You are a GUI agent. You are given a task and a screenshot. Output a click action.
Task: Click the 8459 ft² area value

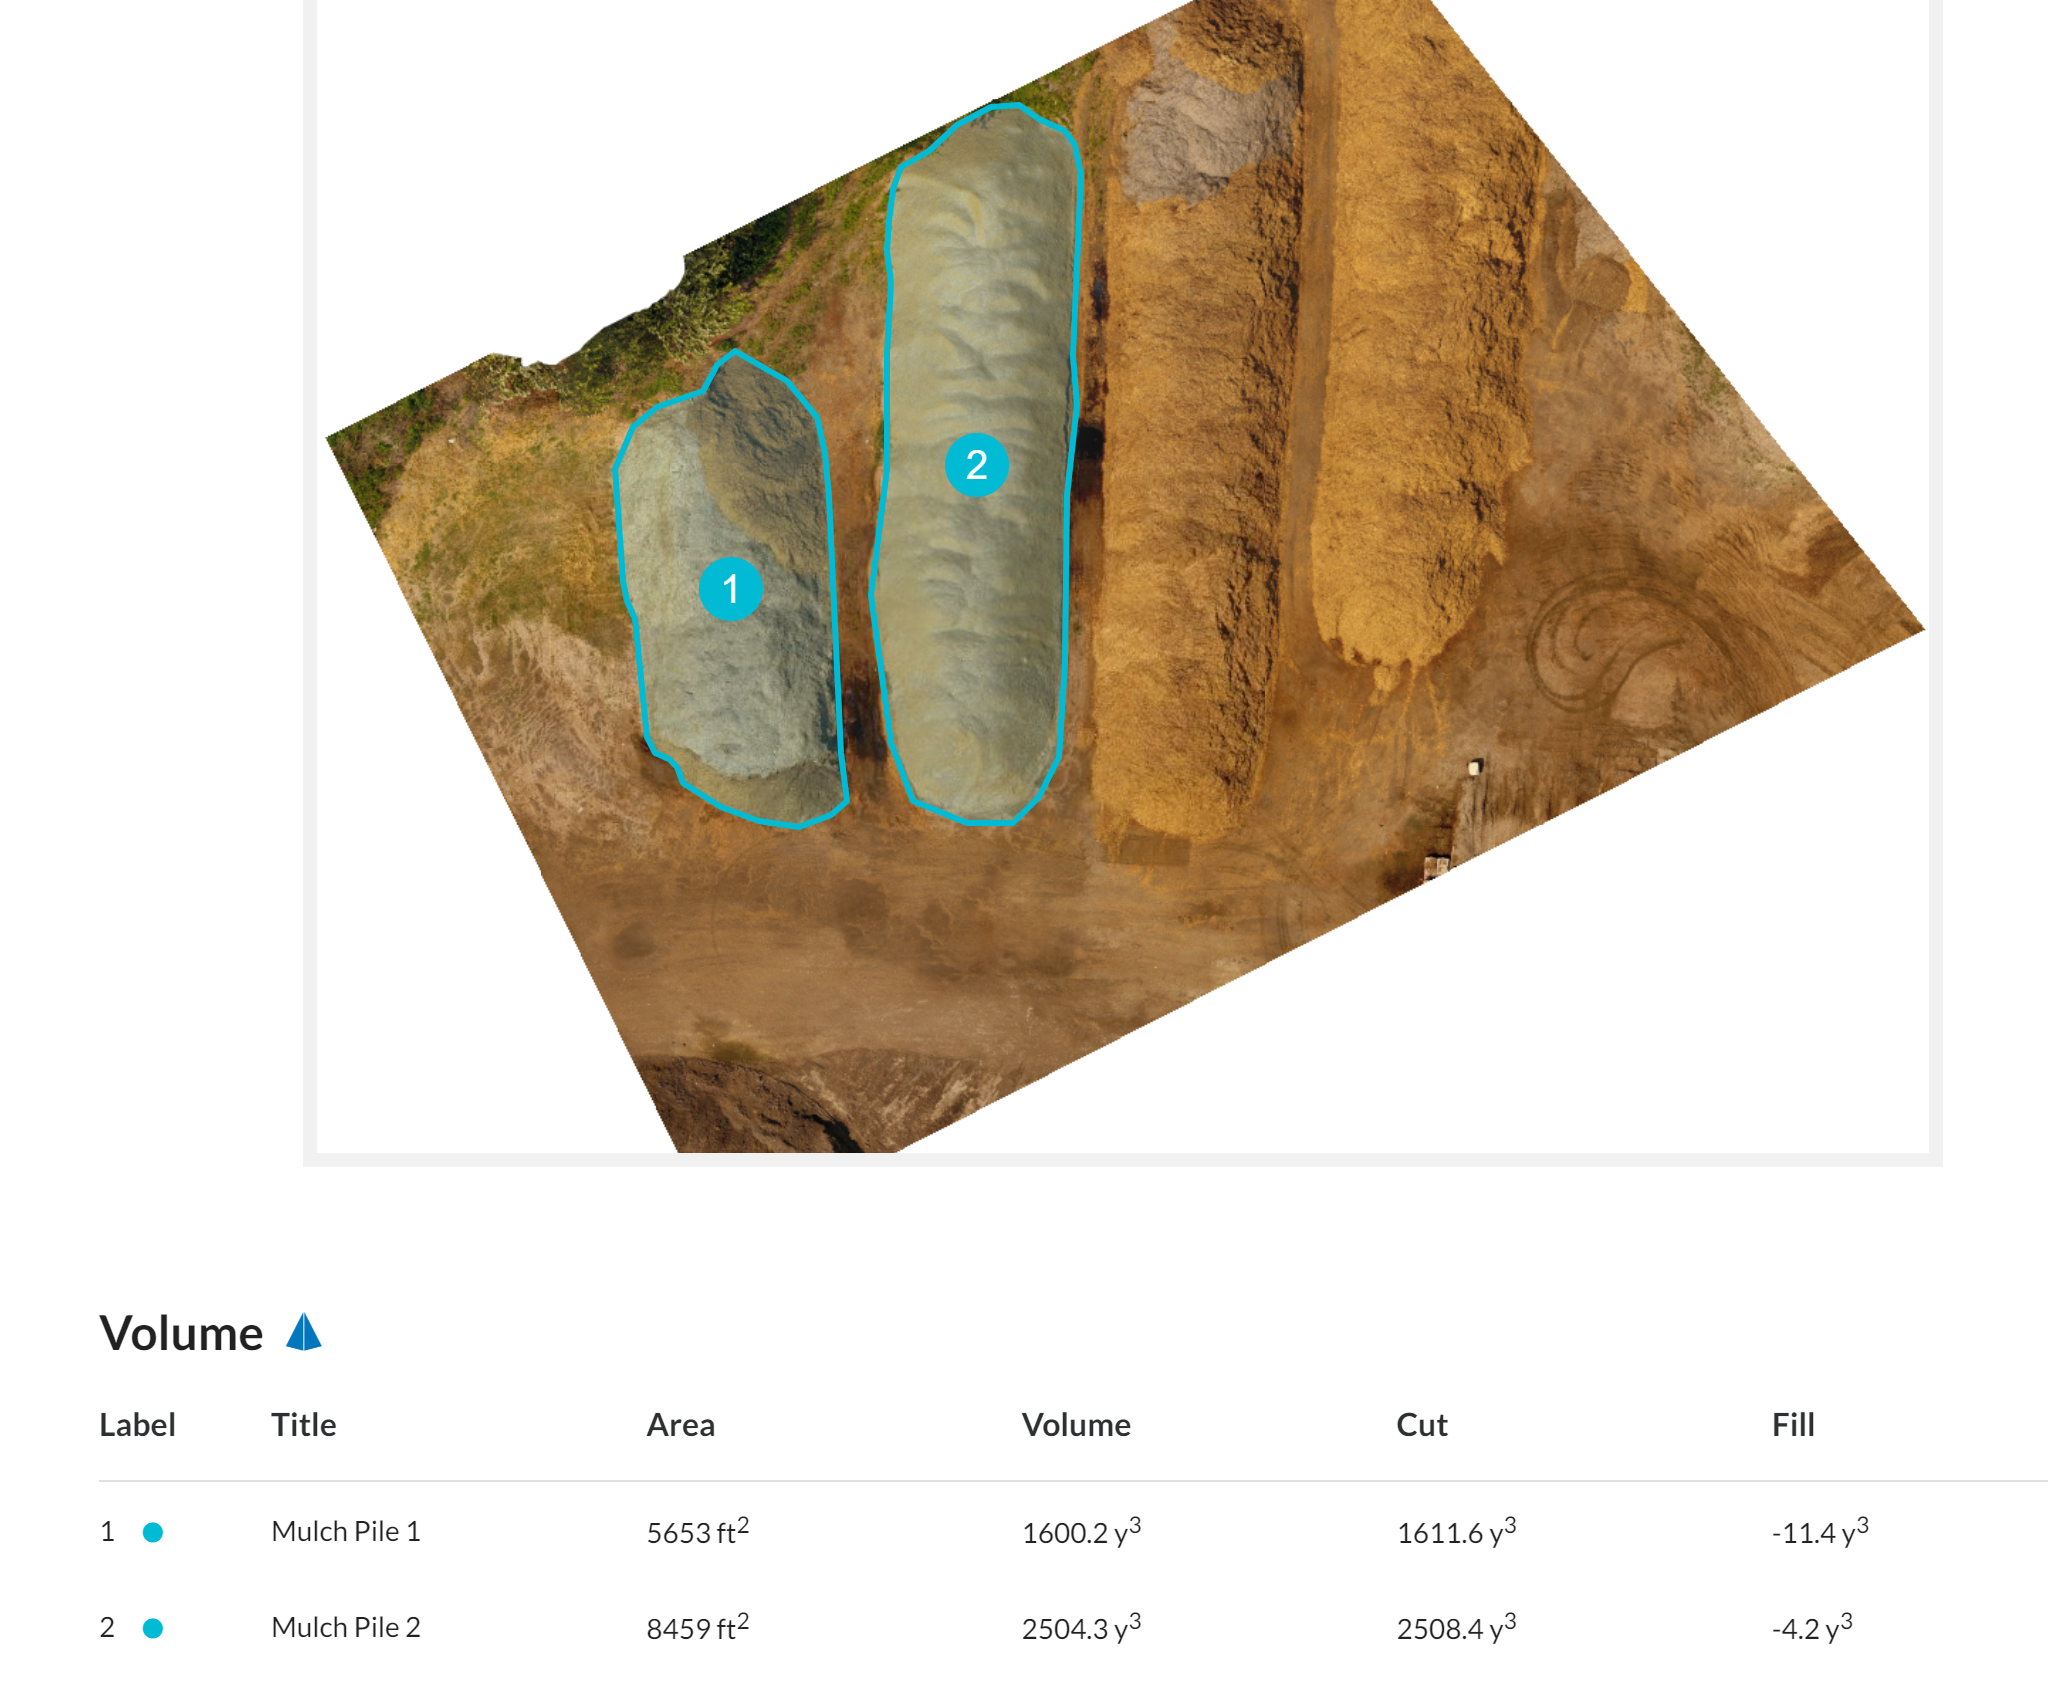[697, 1628]
